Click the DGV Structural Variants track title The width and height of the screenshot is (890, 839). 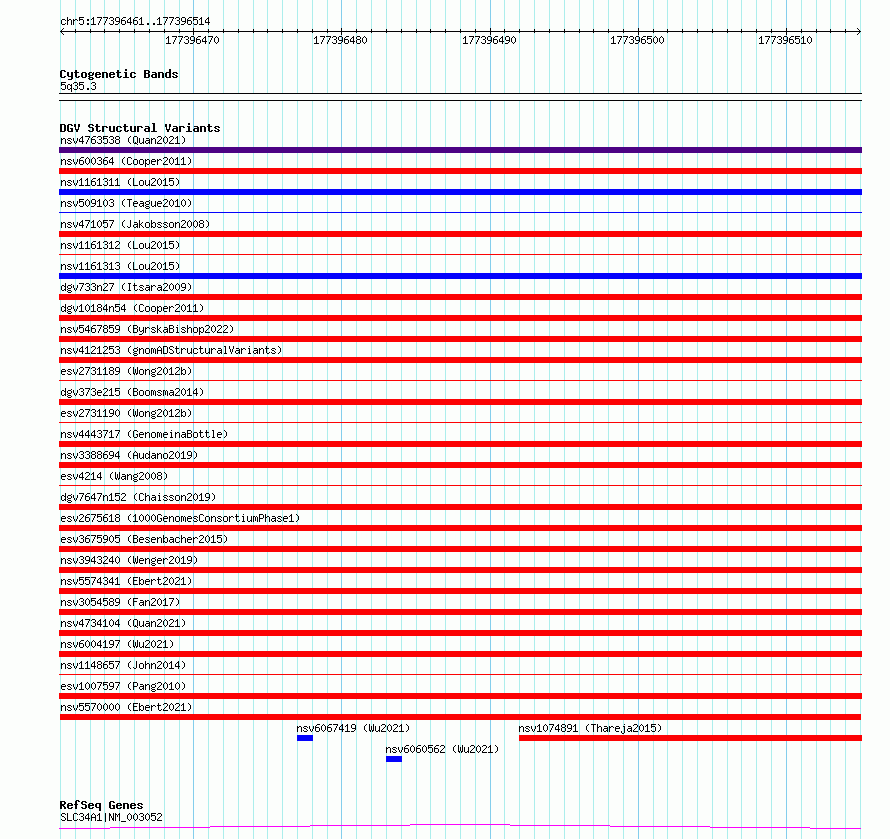point(140,128)
